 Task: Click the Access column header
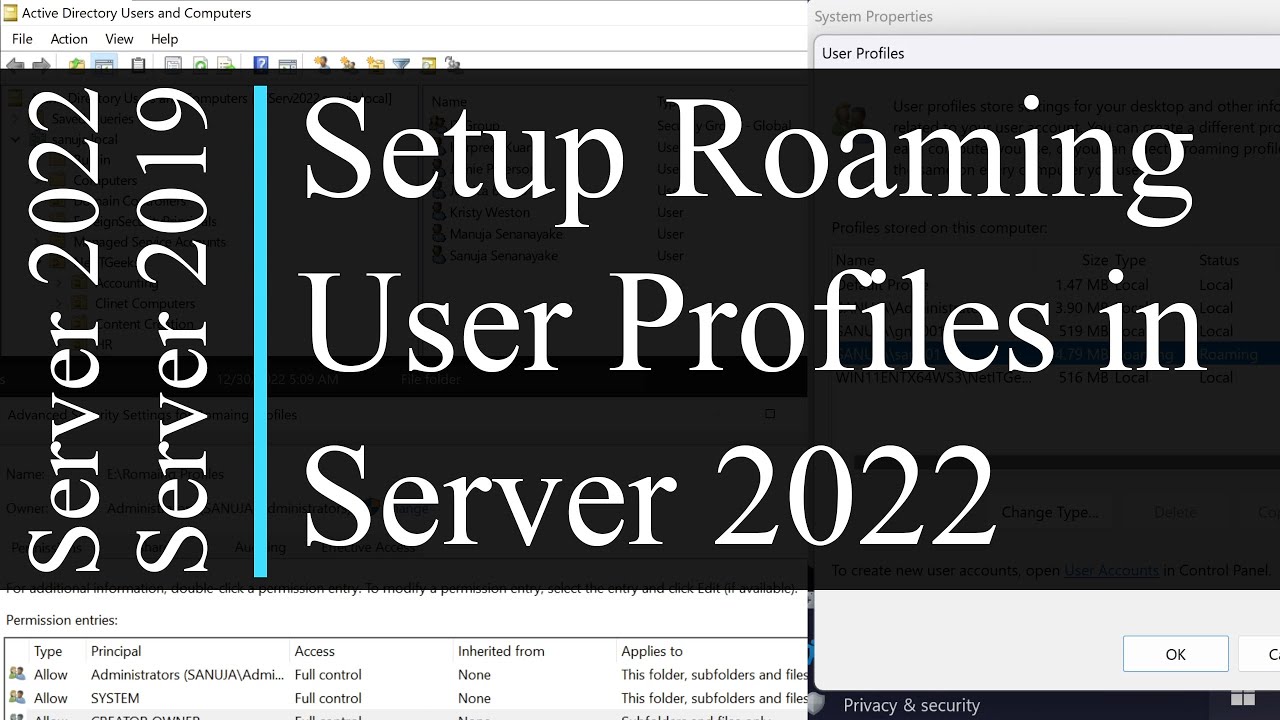tap(314, 651)
